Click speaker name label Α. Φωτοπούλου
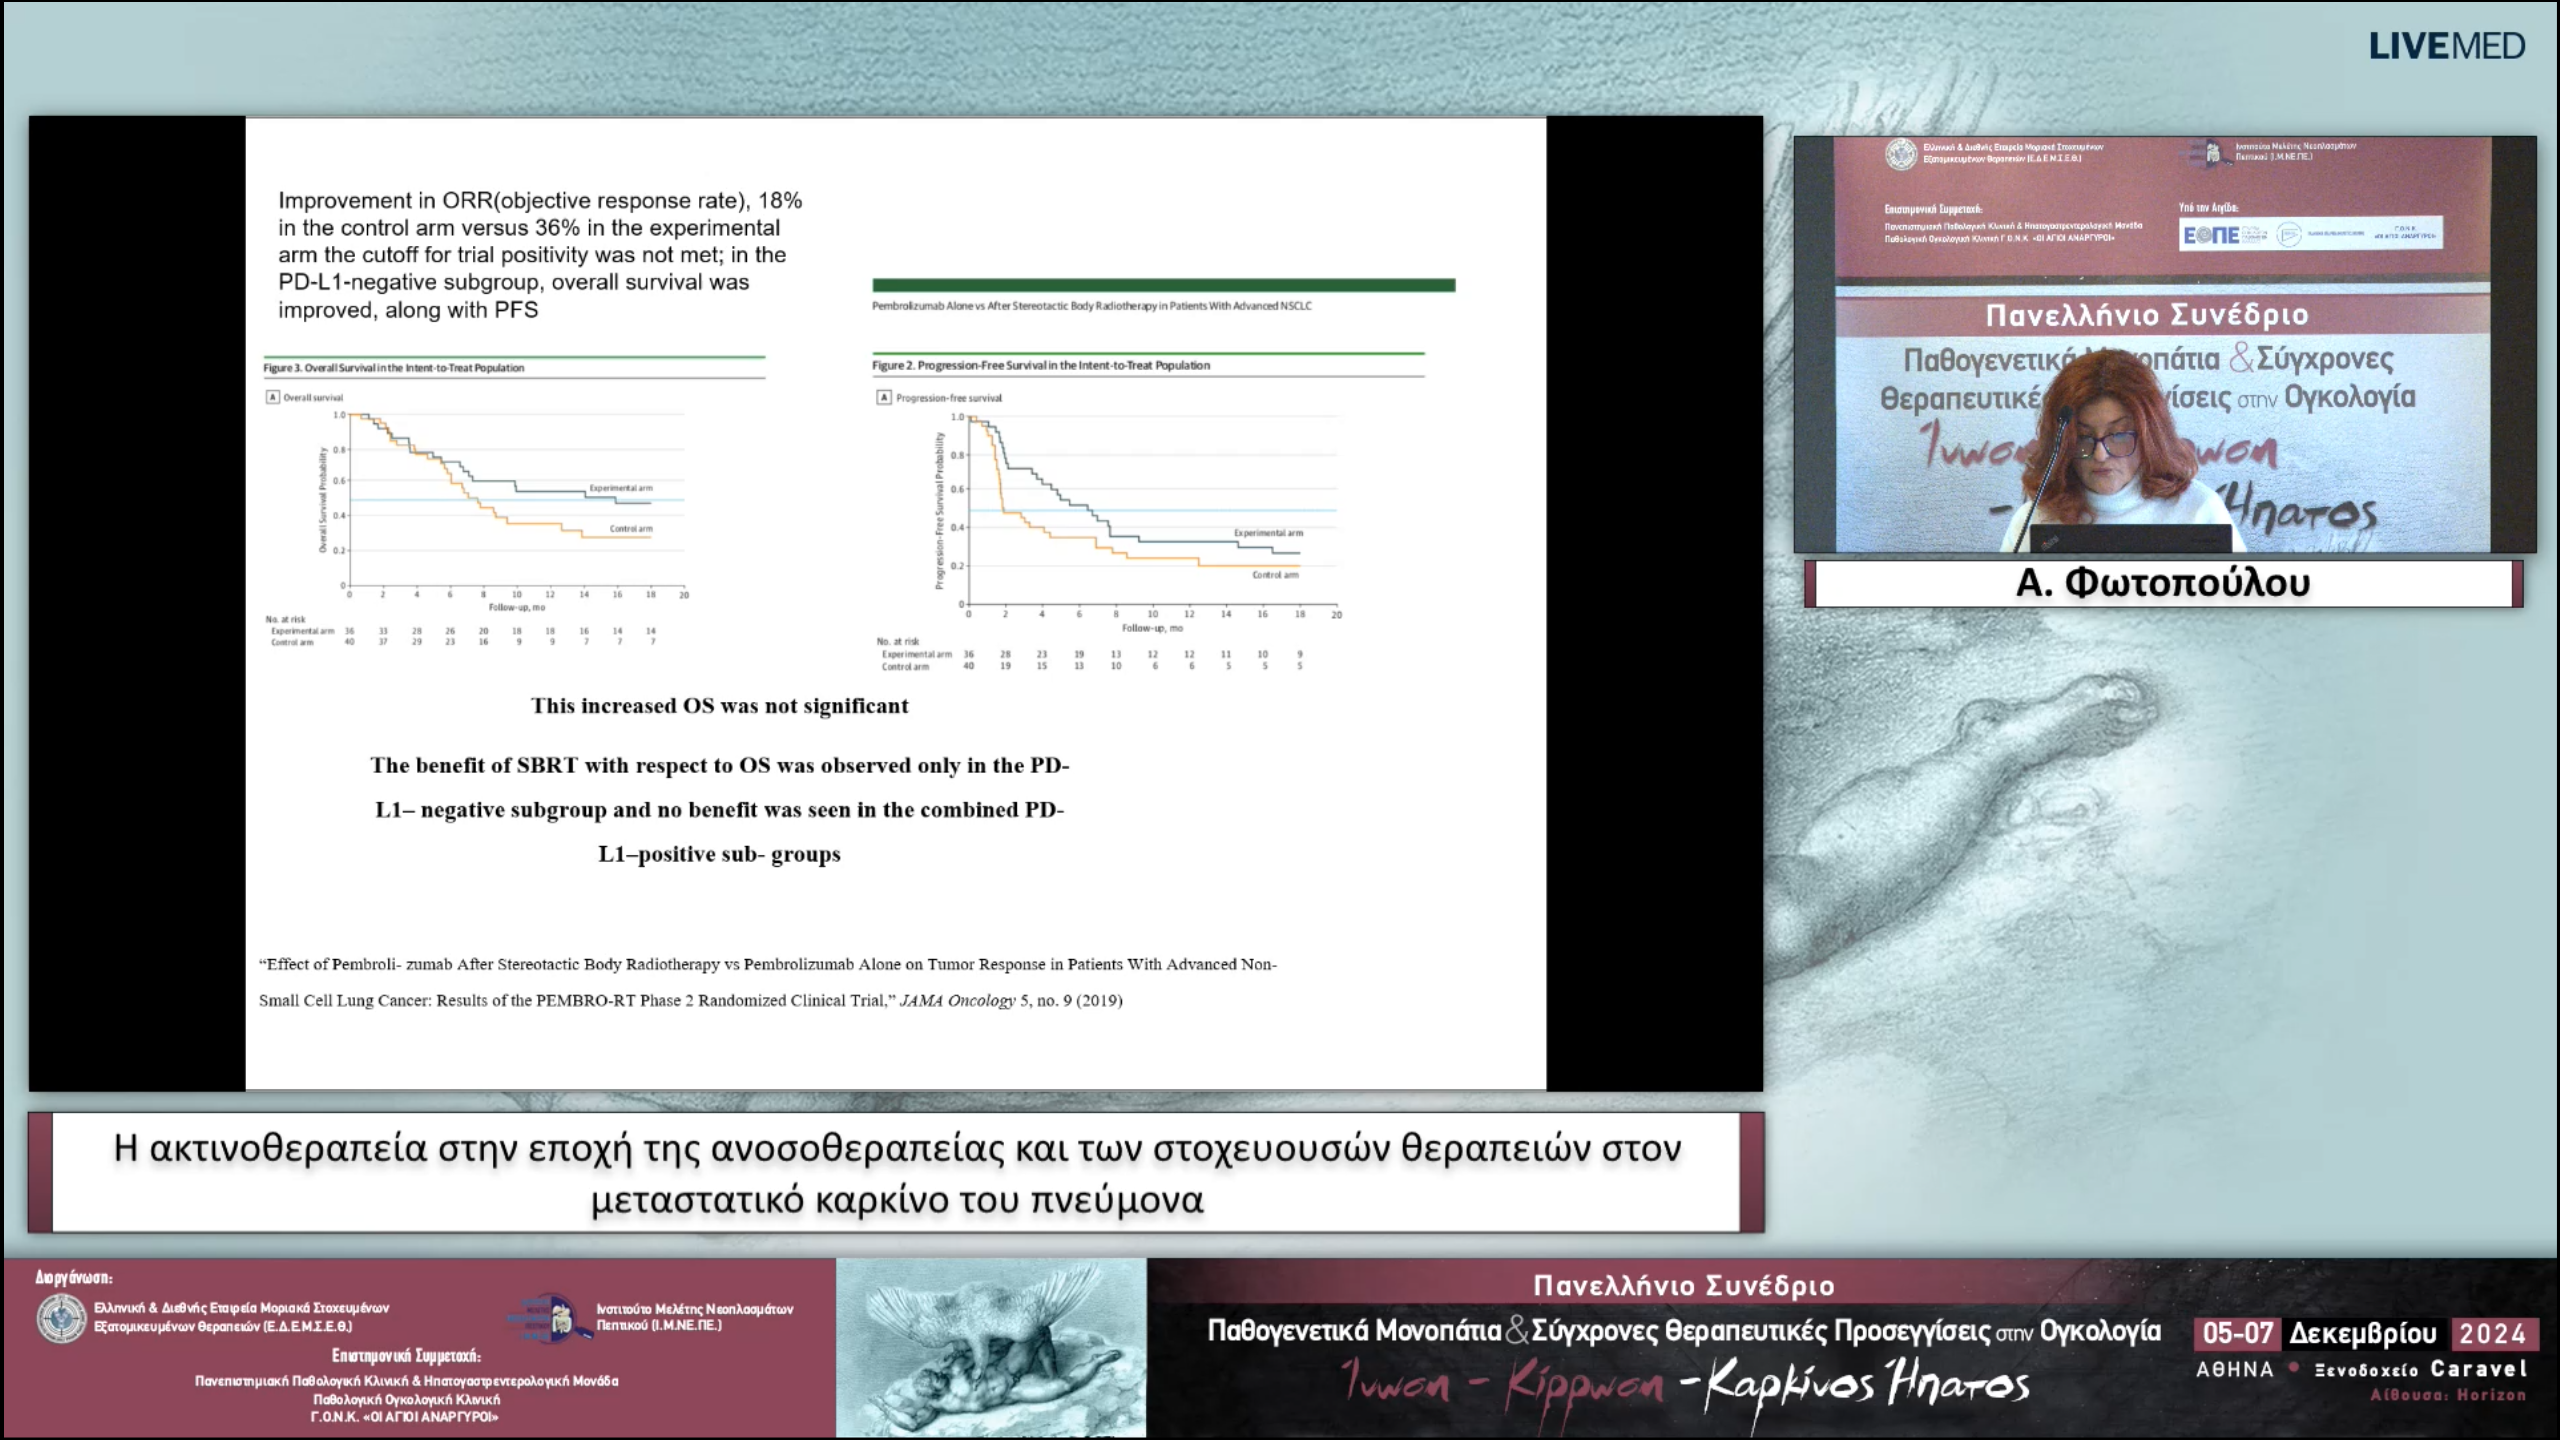2560x1440 pixels. [x=2163, y=582]
